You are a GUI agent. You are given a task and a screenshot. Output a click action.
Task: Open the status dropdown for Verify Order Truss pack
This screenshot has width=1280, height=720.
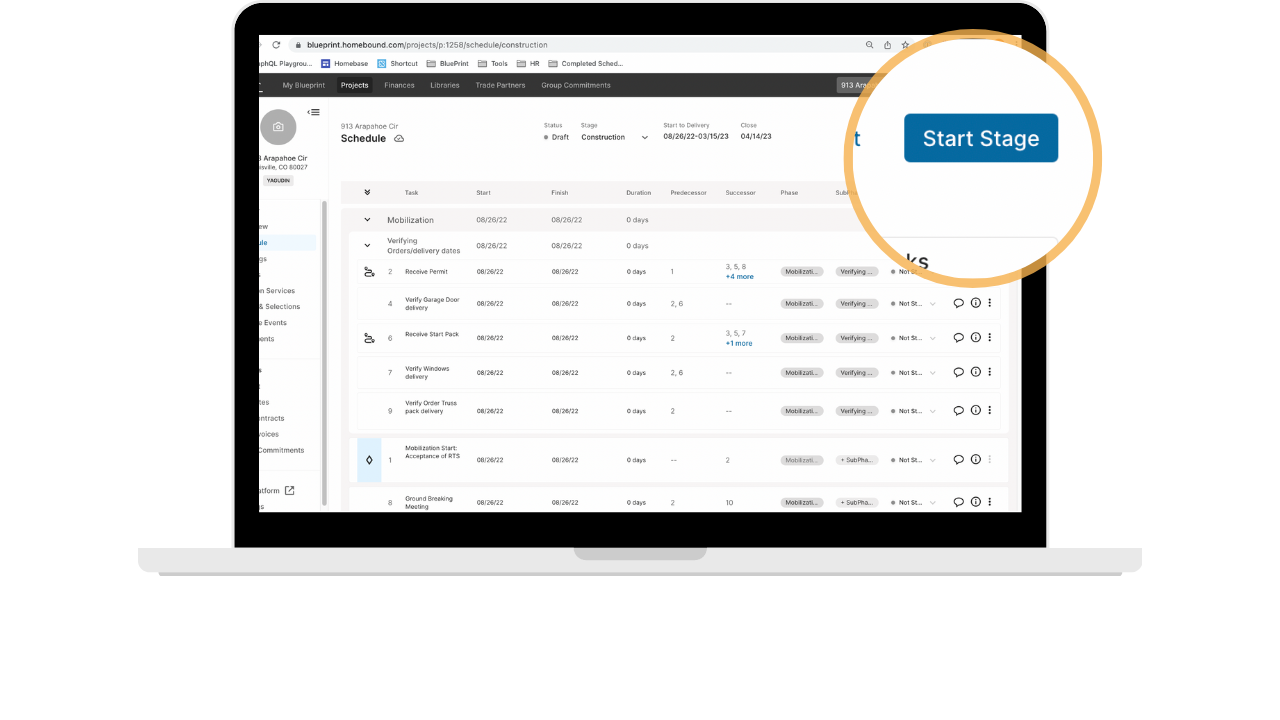pos(913,411)
